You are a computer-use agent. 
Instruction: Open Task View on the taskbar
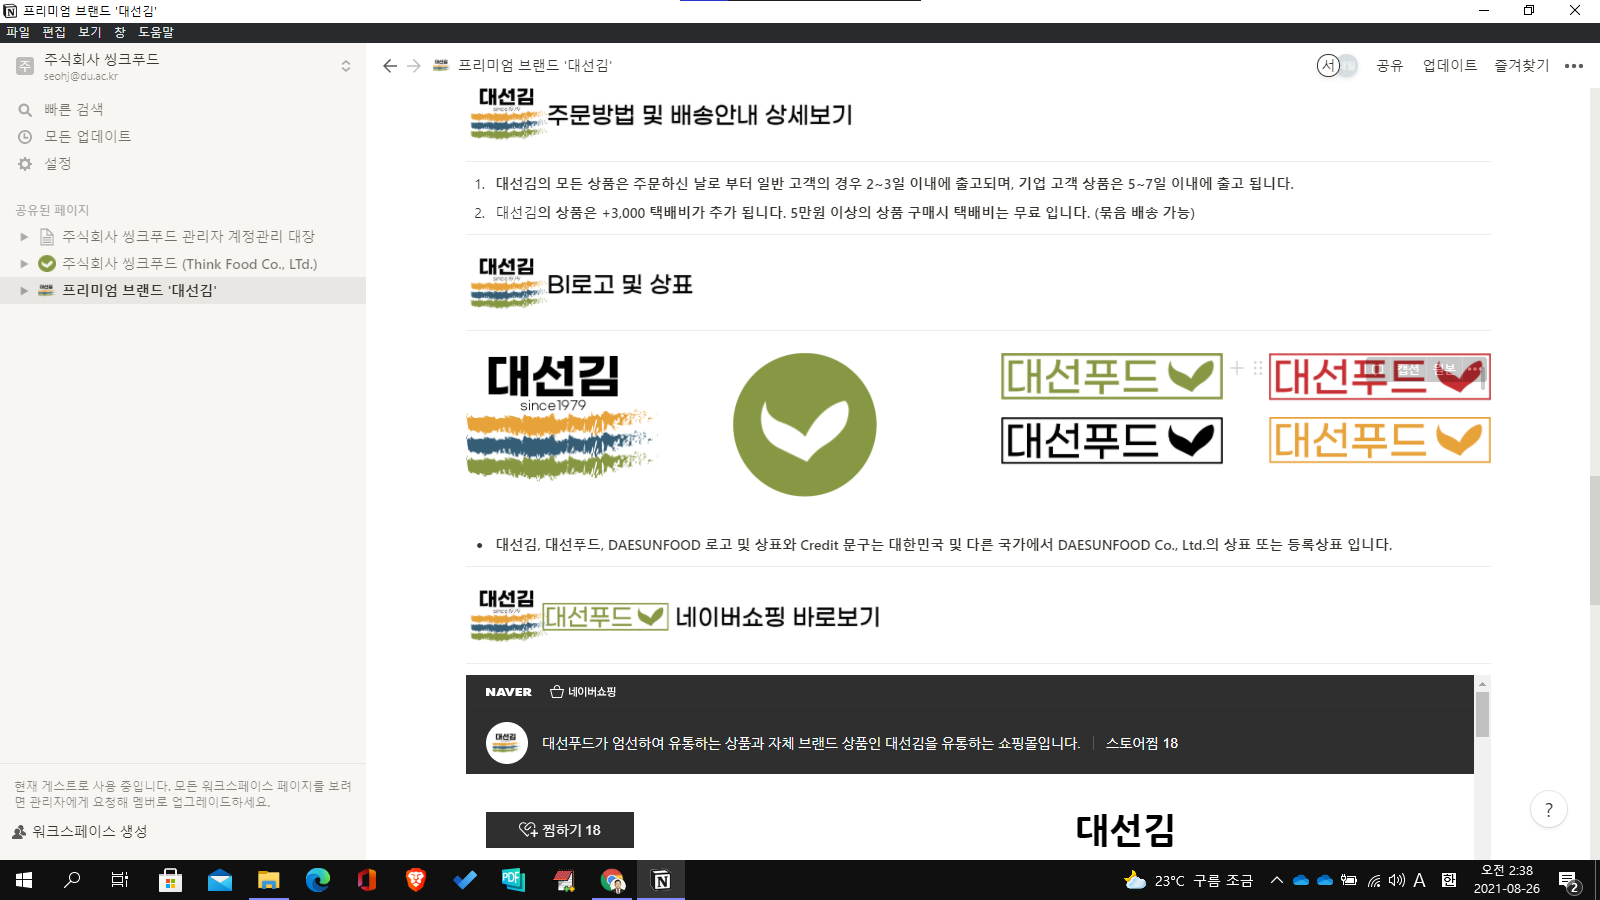[120, 880]
